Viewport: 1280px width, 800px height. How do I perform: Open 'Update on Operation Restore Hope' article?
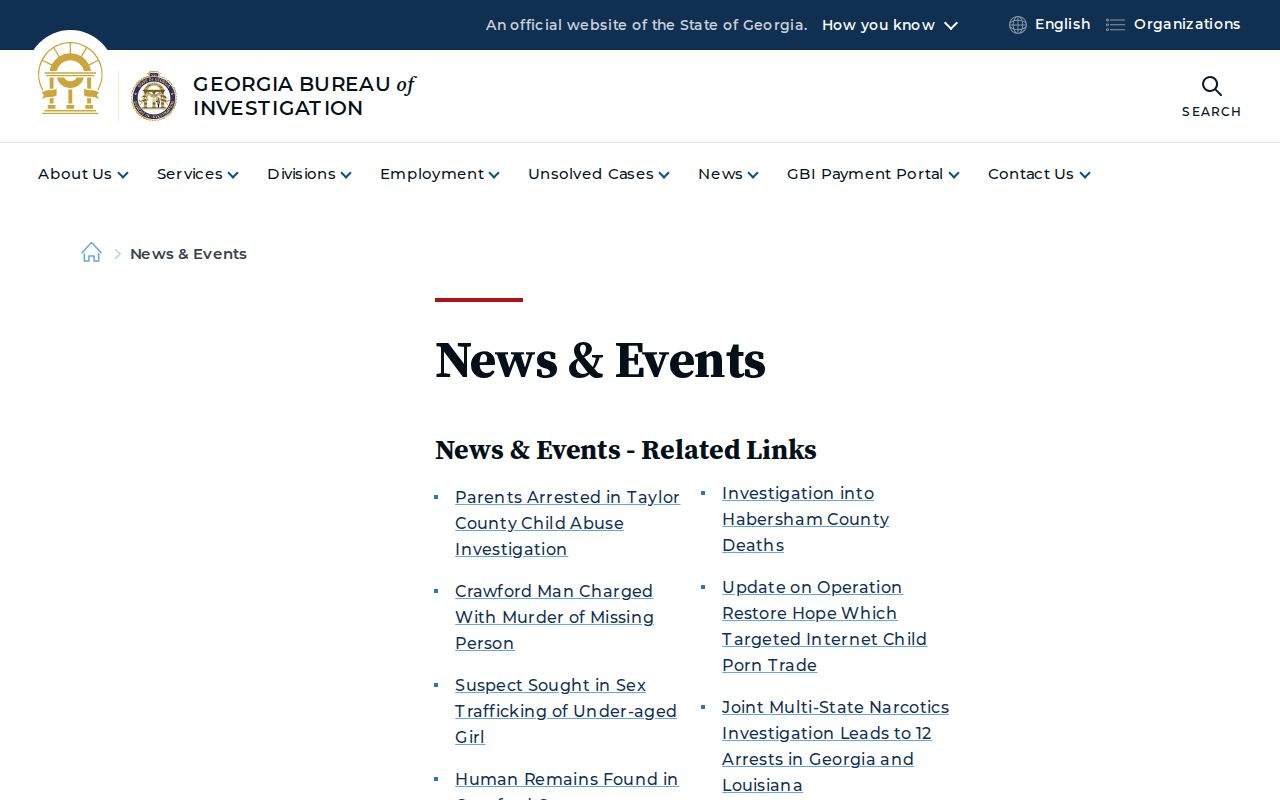click(x=824, y=626)
